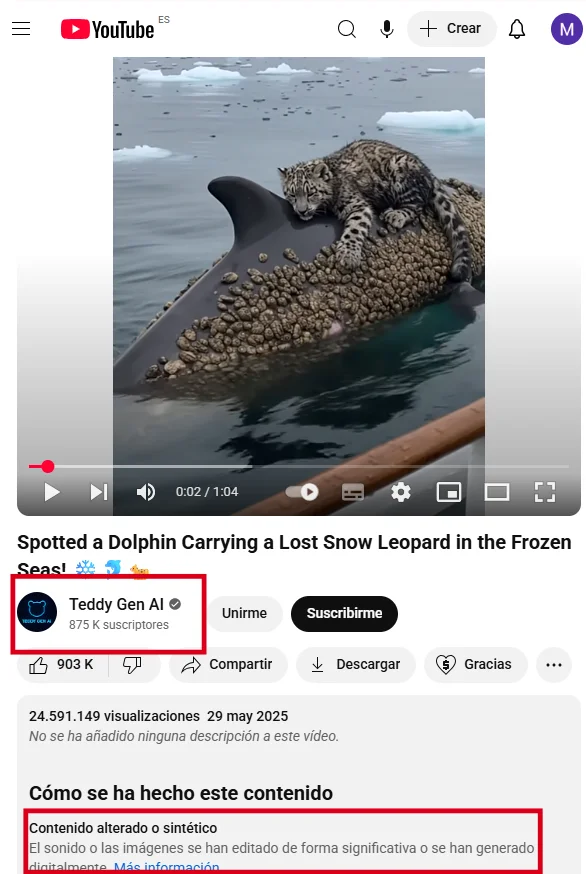
Task: Open the hamburger guide menu
Action: tap(21, 28)
